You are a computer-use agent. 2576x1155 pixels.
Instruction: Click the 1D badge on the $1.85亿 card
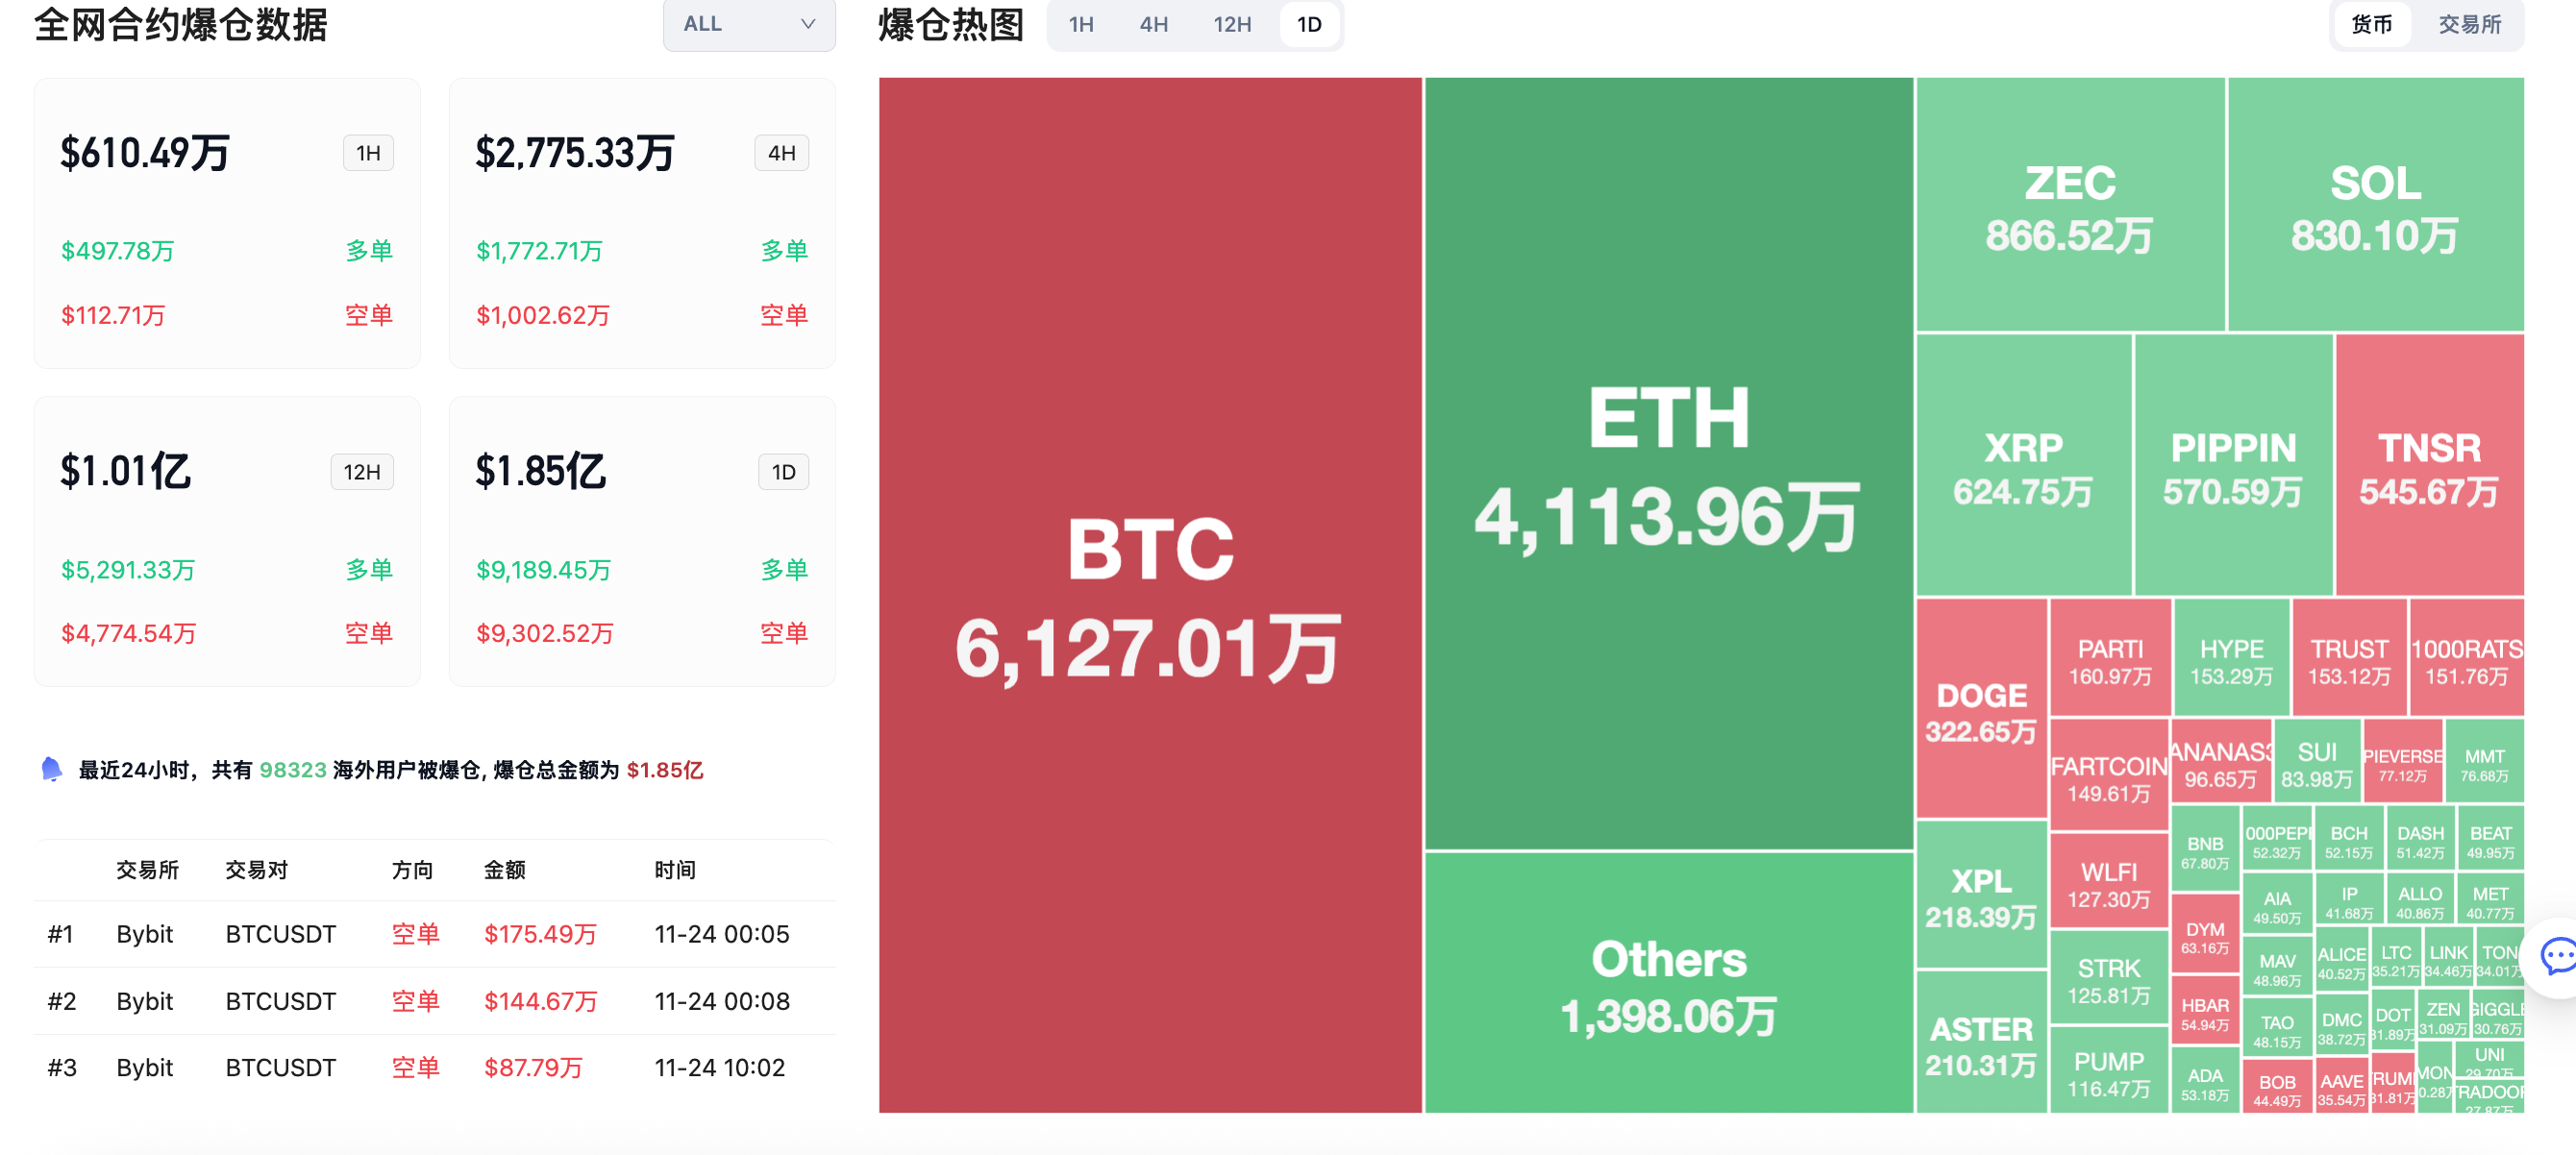783,472
